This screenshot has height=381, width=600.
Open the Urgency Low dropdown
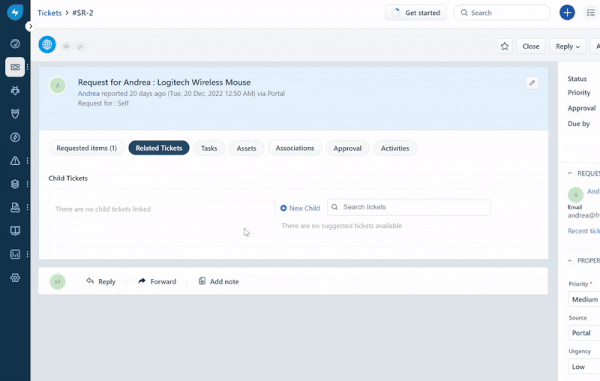tap(584, 366)
